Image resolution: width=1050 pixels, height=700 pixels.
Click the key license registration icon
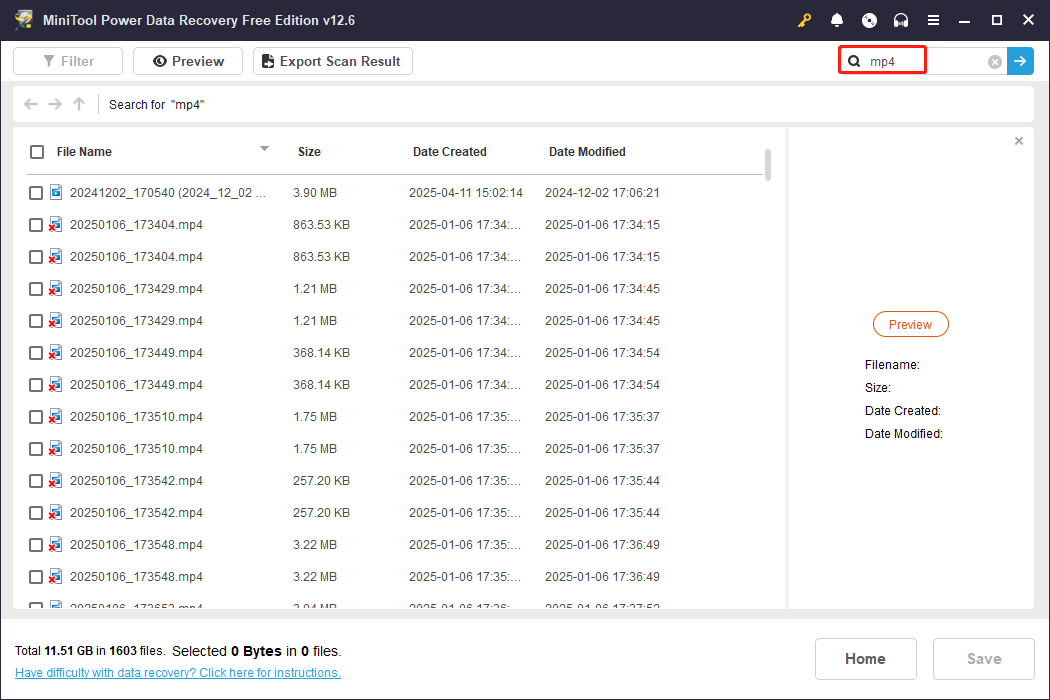coord(805,19)
